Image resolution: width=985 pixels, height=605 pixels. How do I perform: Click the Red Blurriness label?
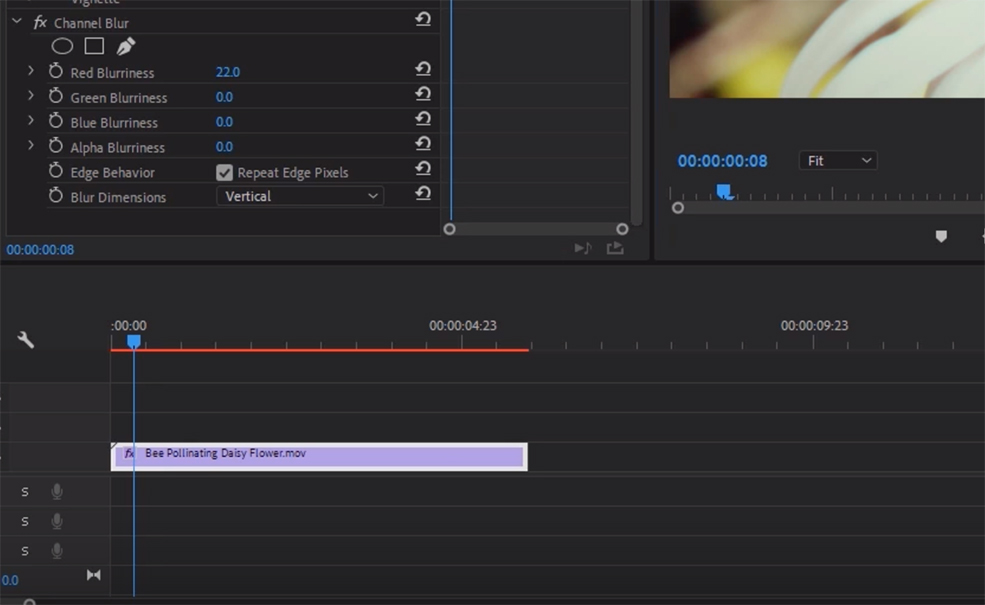112,73
